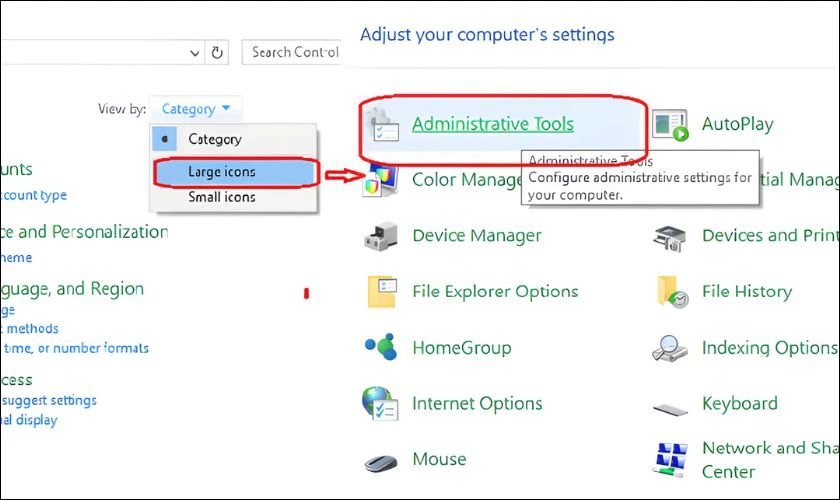Expand the View by Category dropdown
The height and width of the screenshot is (500, 840).
197,109
